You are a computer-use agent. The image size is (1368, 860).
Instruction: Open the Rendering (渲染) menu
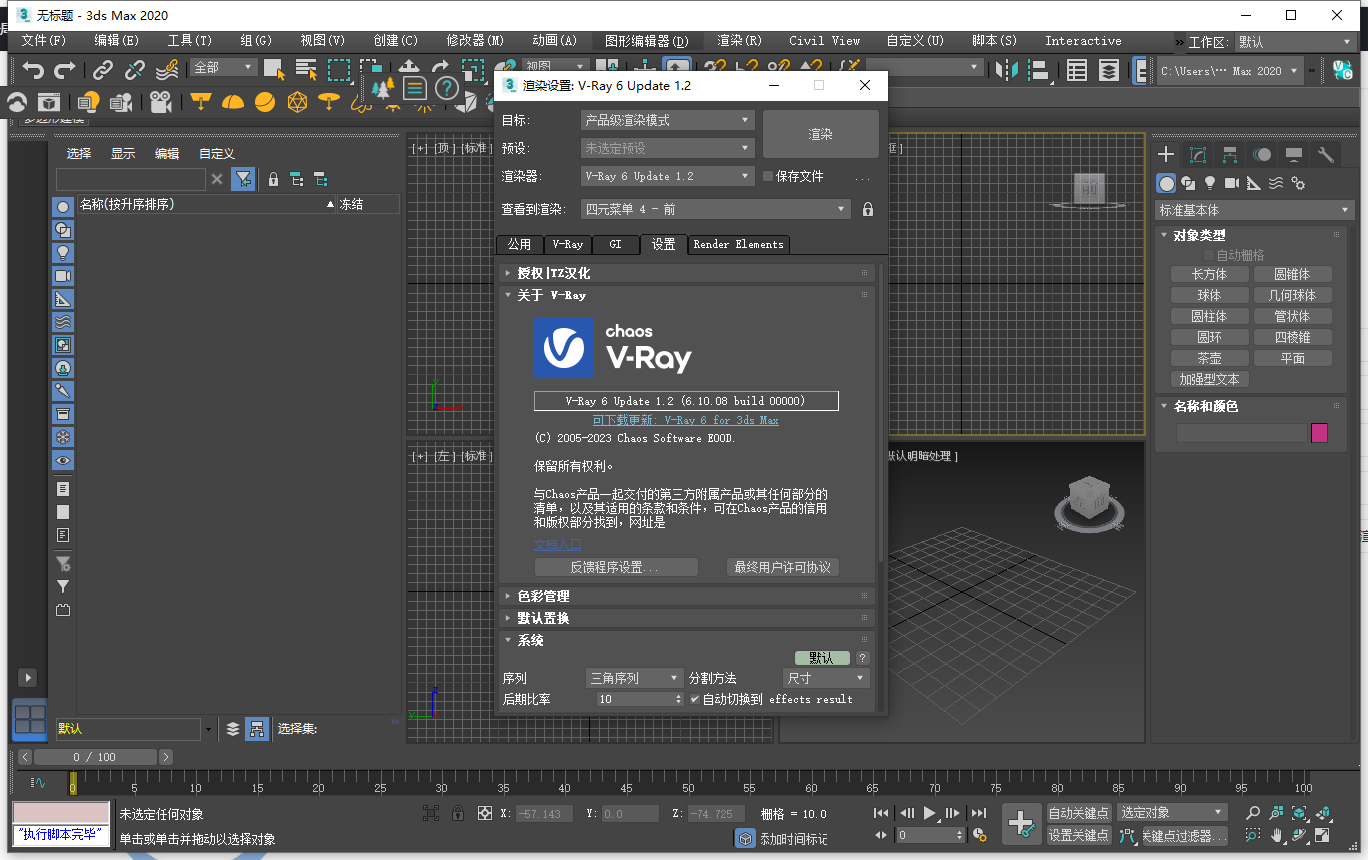click(x=739, y=41)
